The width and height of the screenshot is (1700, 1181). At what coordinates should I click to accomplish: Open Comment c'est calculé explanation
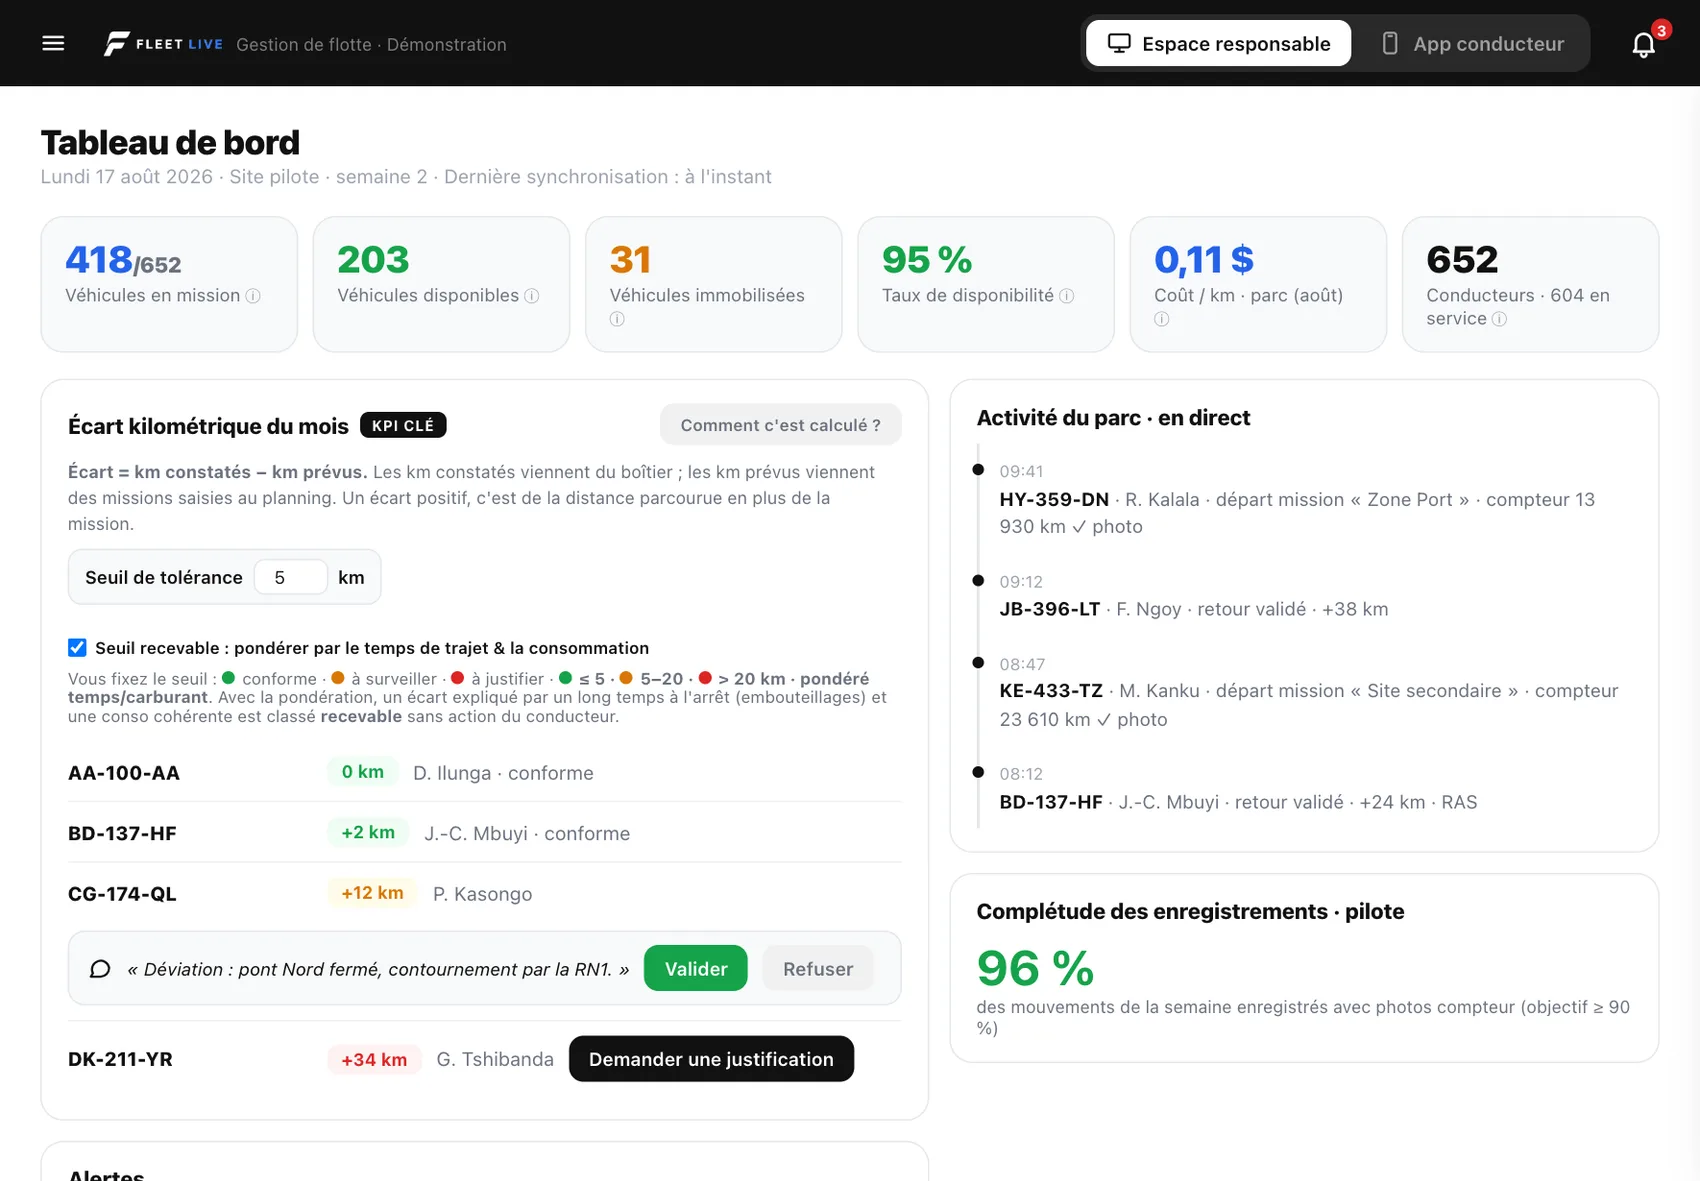point(780,425)
